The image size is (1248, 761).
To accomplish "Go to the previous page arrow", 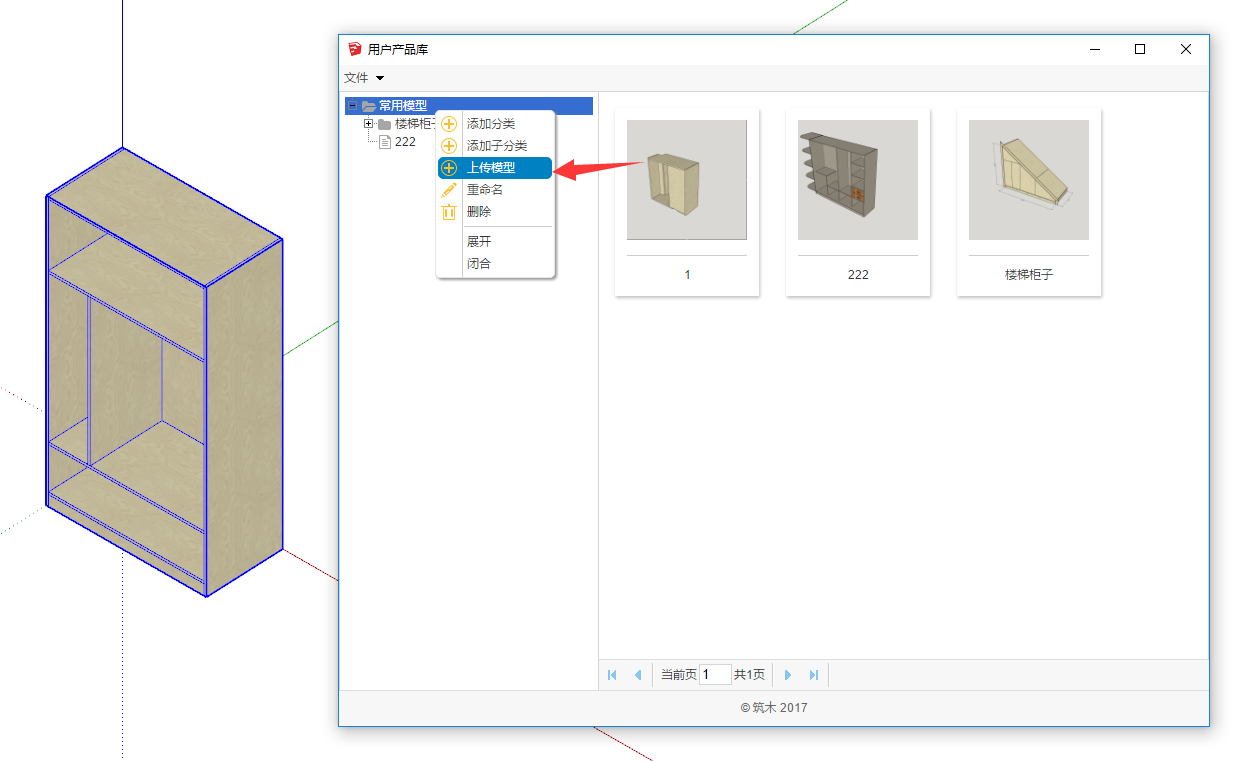I will 637,675.
